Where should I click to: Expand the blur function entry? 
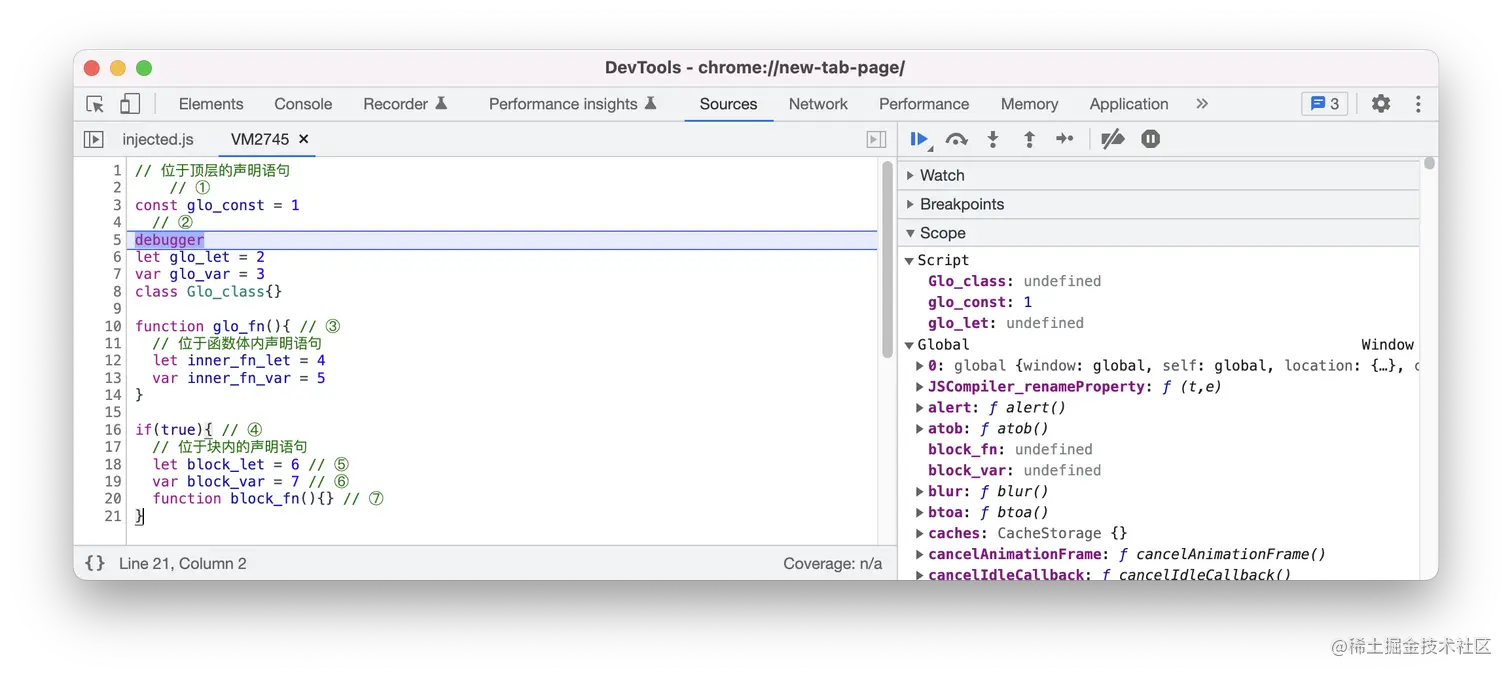pos(920,491)
